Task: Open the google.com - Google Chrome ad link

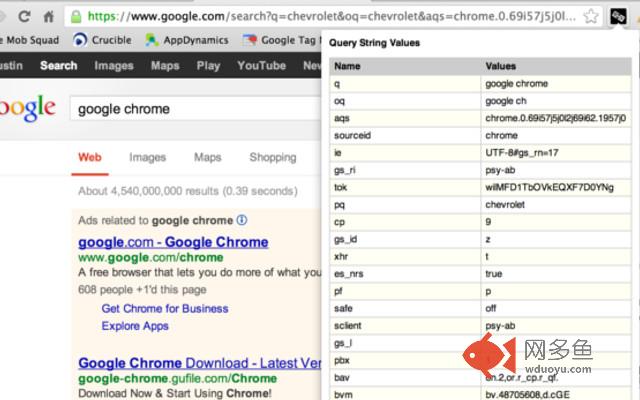Action: coord(173,242)
